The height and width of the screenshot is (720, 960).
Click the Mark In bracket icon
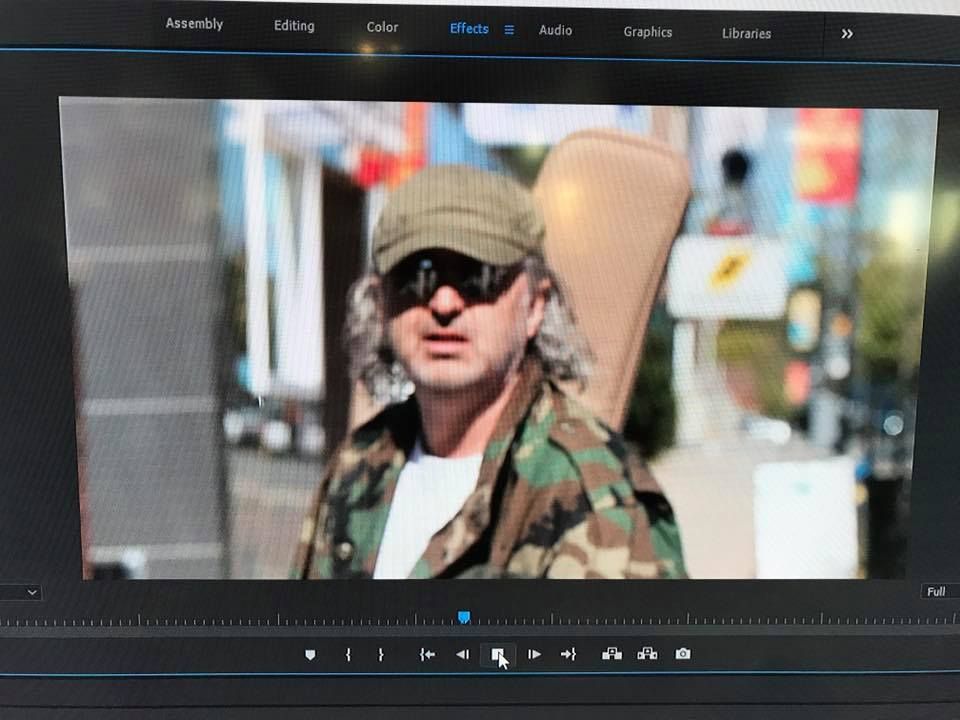pyautogui.click(x=348, y=655)
